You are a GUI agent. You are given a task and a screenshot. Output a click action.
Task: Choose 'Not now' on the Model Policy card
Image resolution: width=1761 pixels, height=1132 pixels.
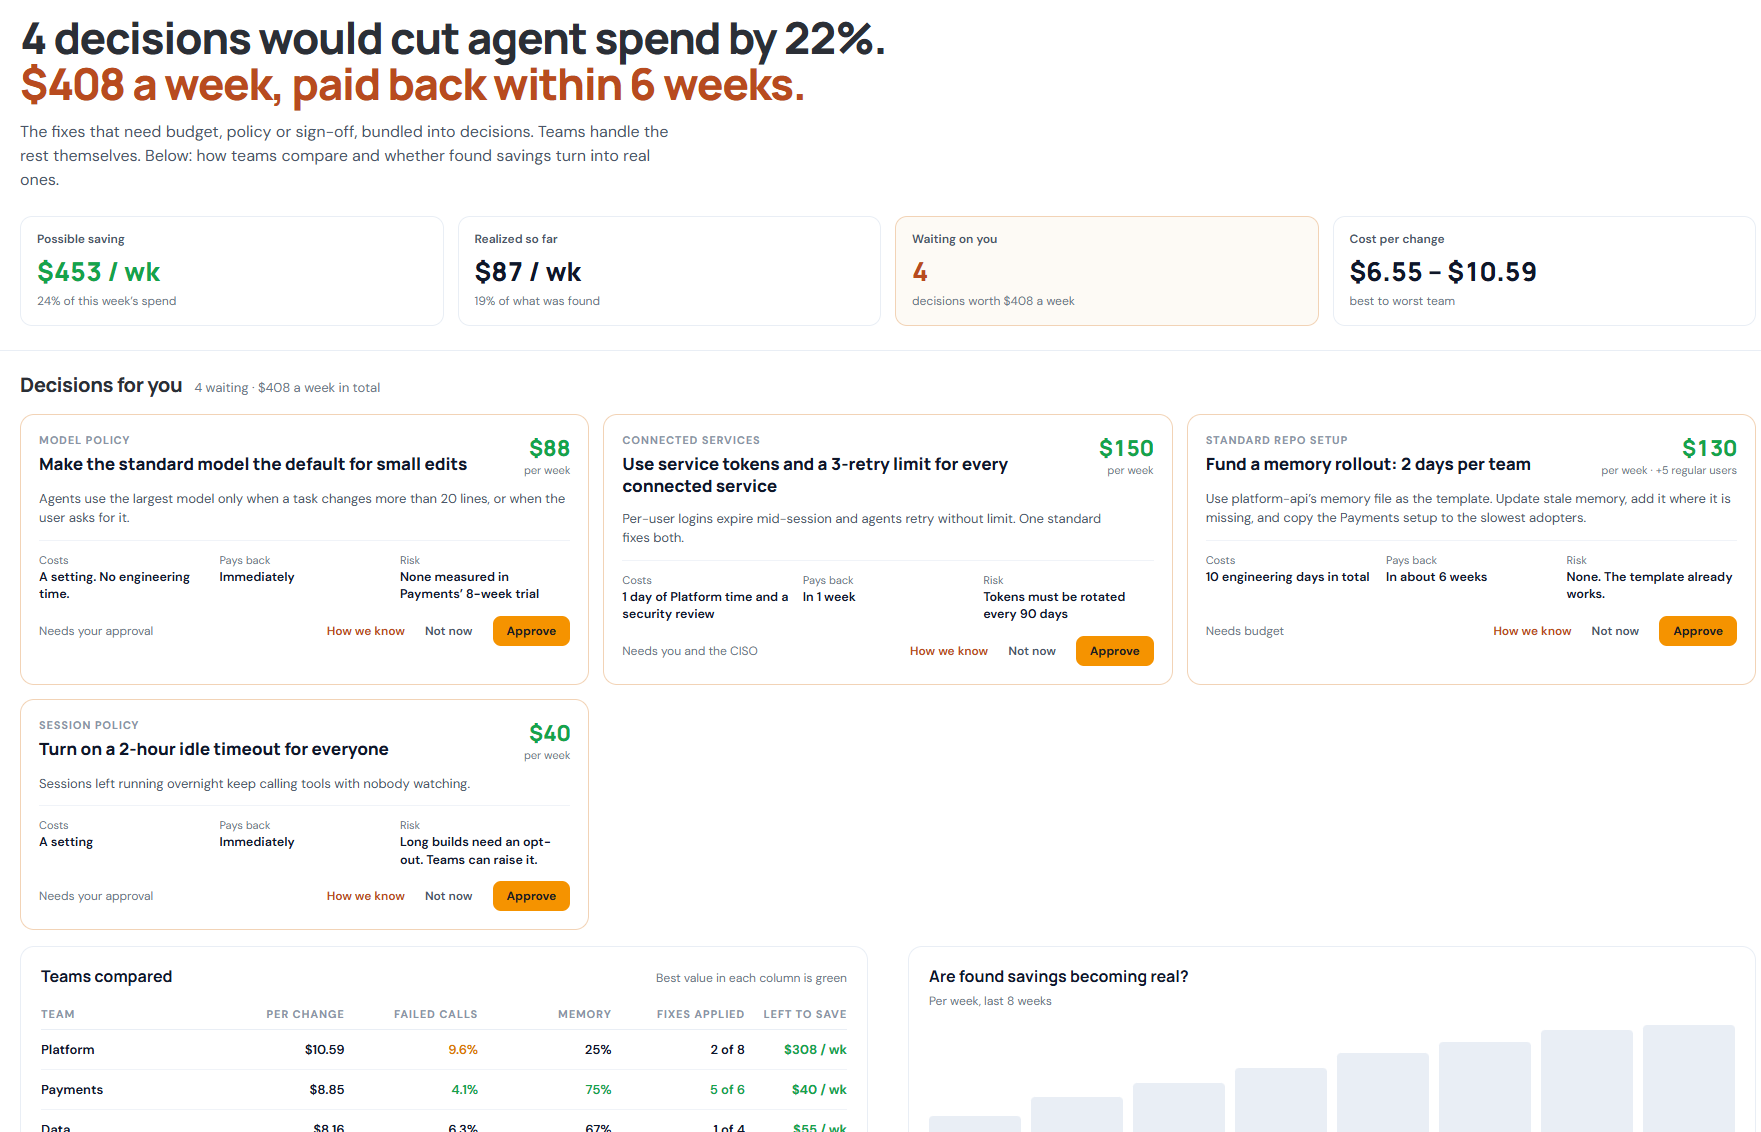448,631
